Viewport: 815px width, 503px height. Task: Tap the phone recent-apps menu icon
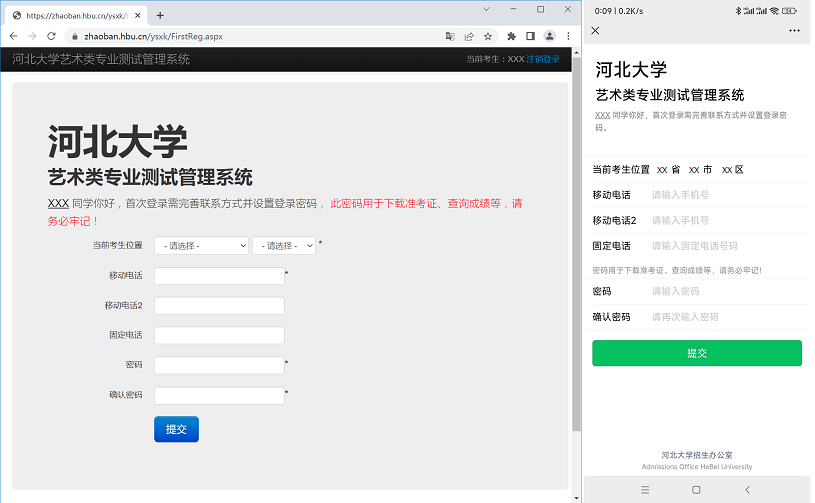click(x=645, y=490)
